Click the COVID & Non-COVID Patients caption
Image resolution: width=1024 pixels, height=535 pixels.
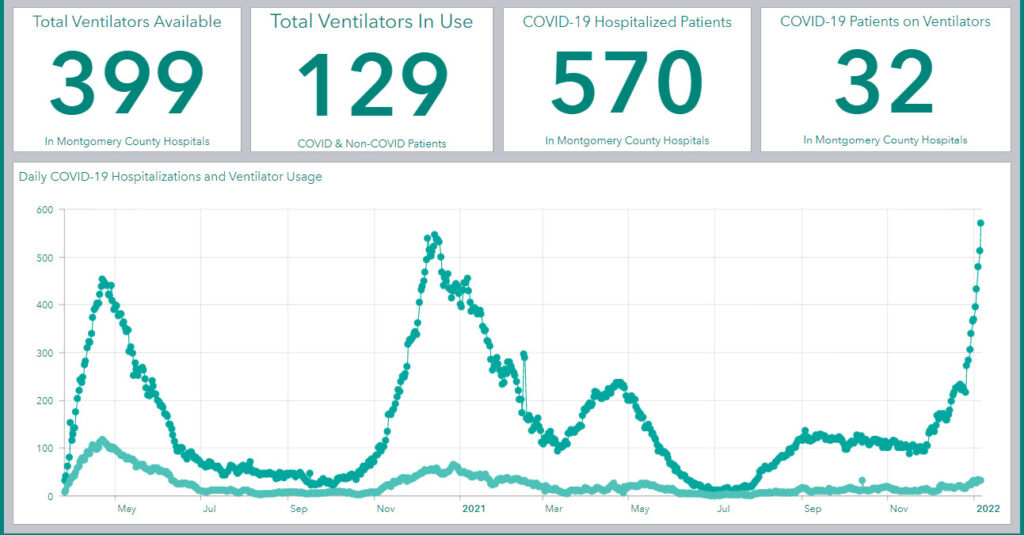[x=372, y=144]
